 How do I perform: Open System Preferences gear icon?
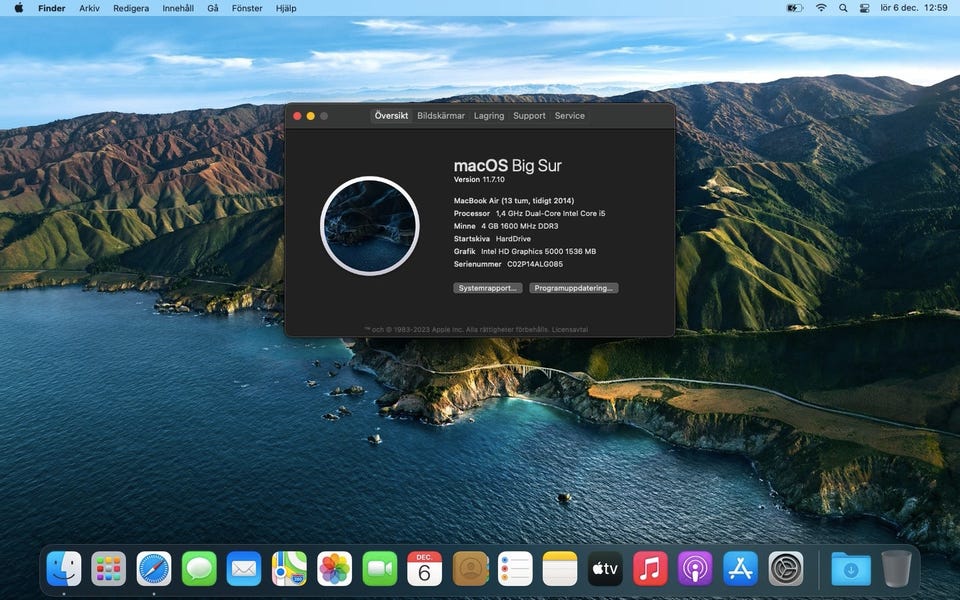785,569
